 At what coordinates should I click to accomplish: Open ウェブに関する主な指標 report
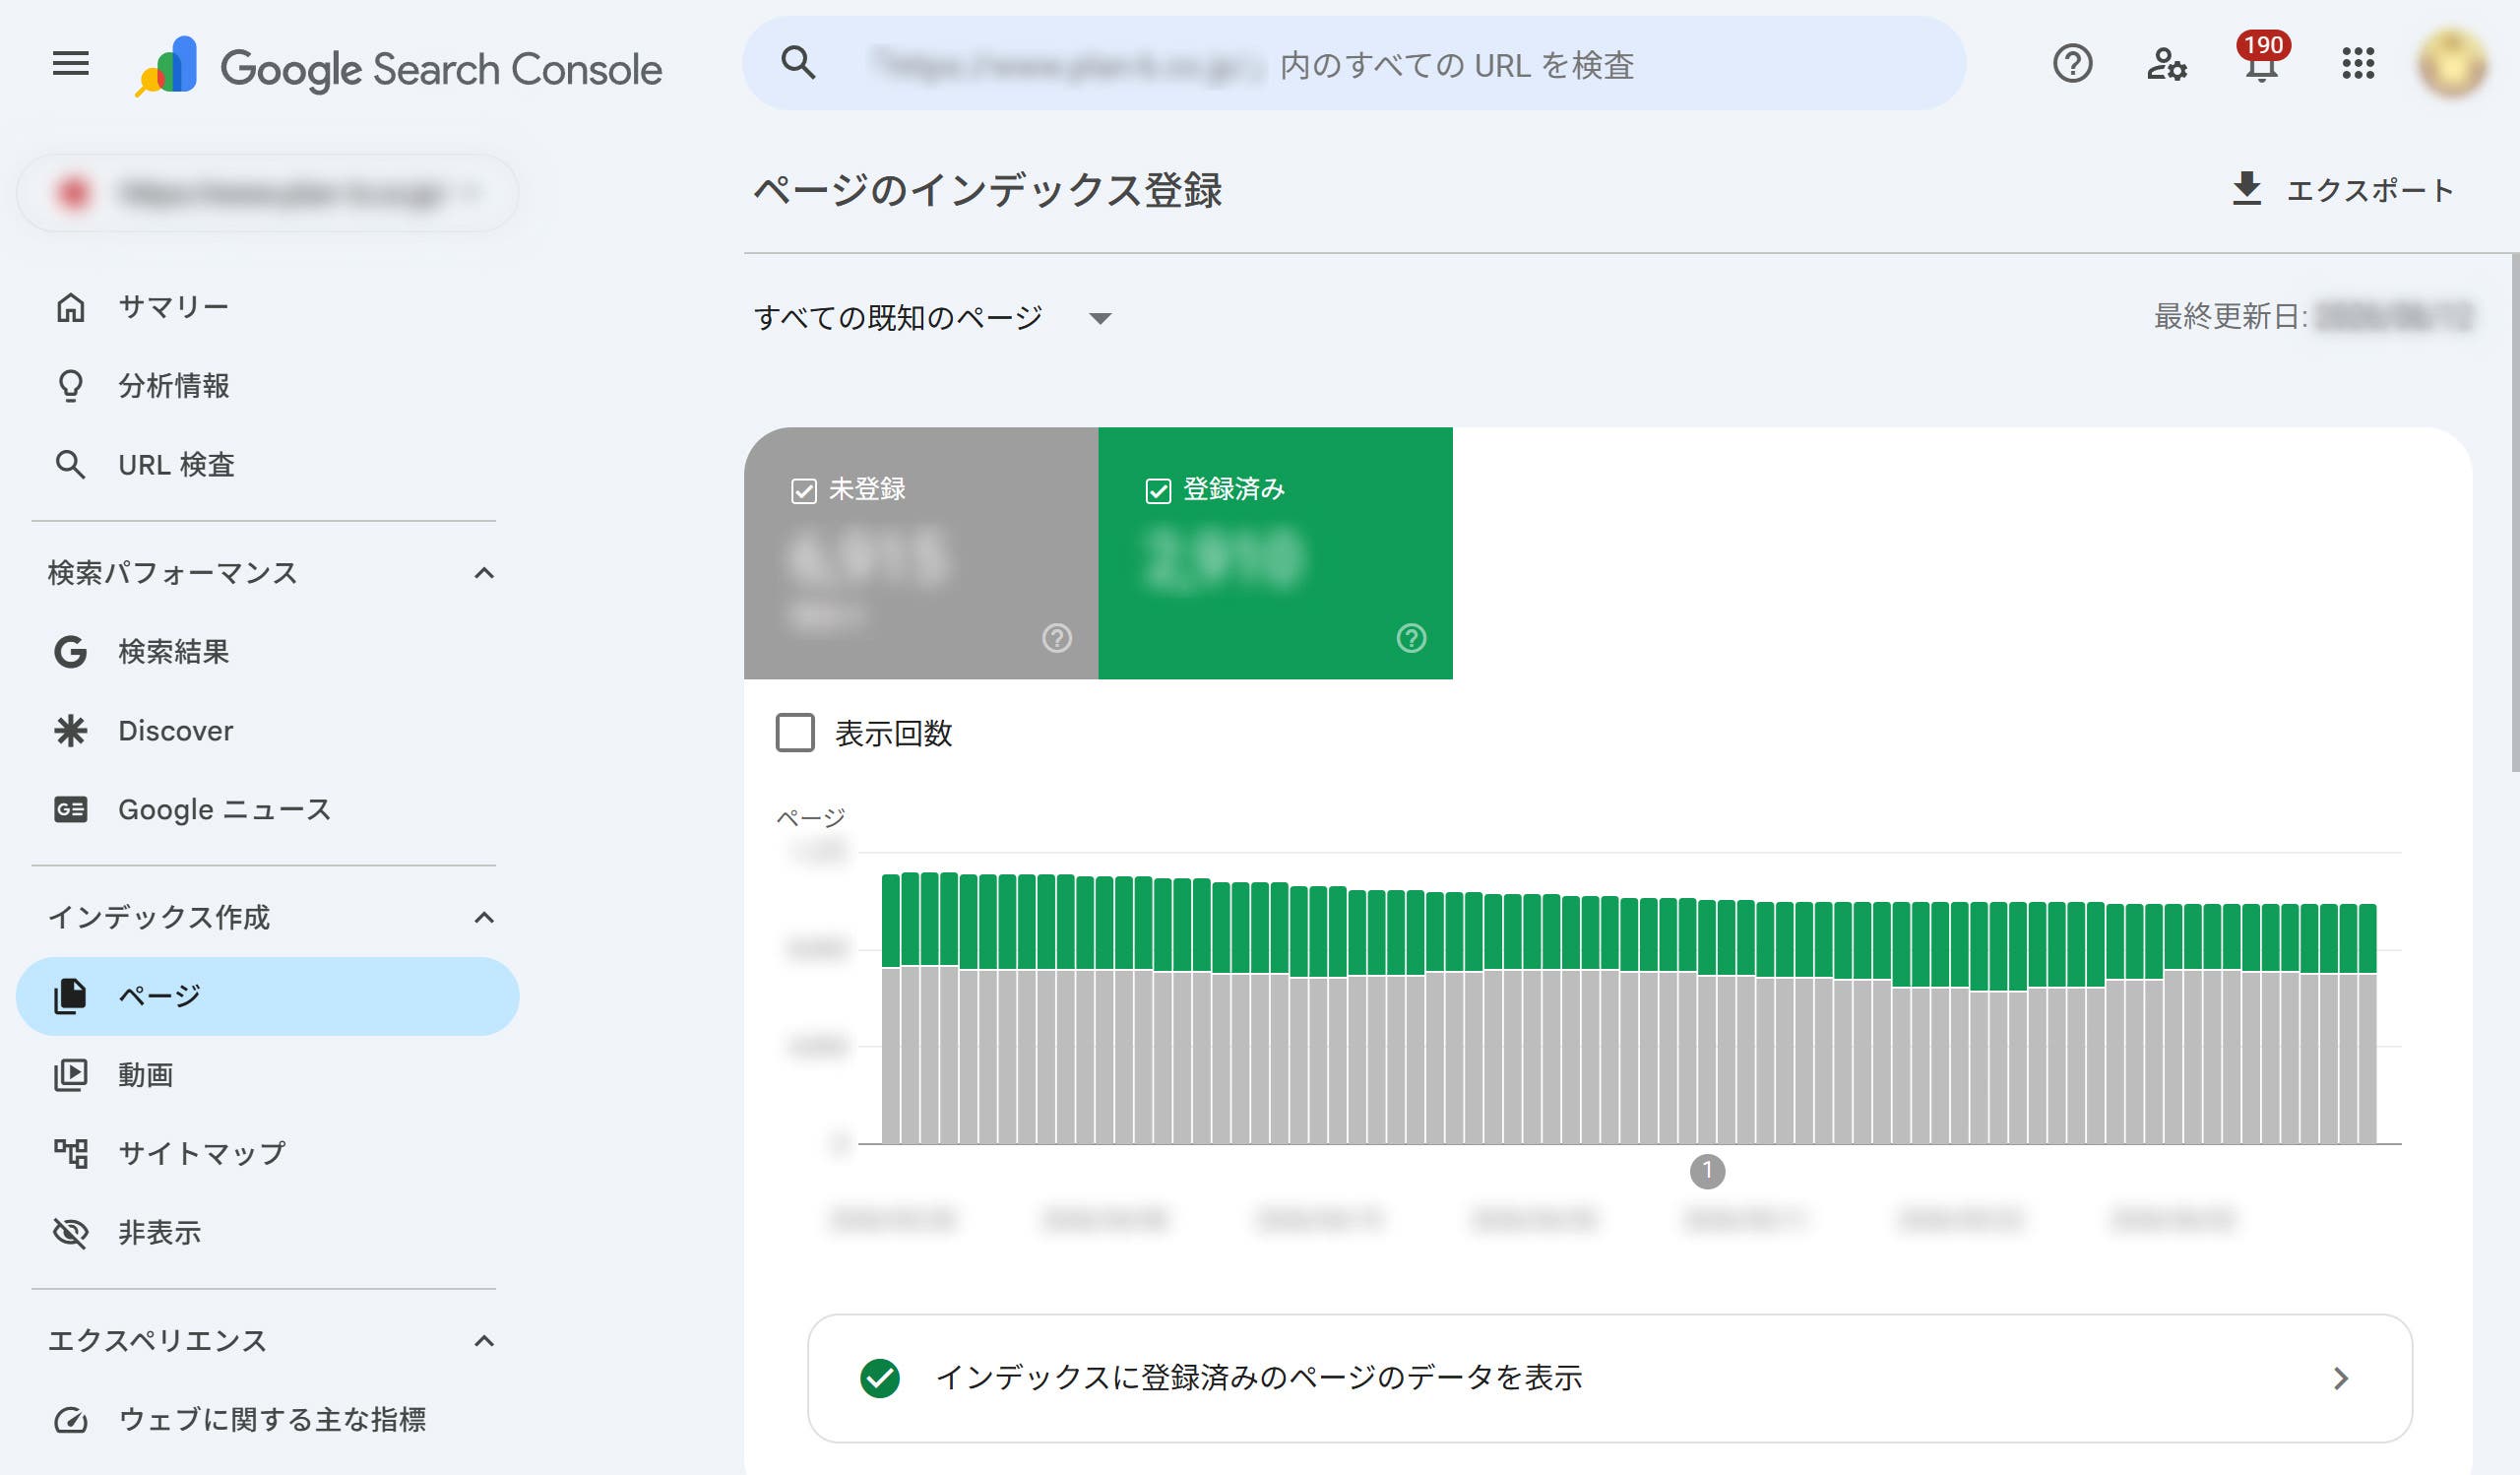pyautogui.click(x=268, y=1420)
